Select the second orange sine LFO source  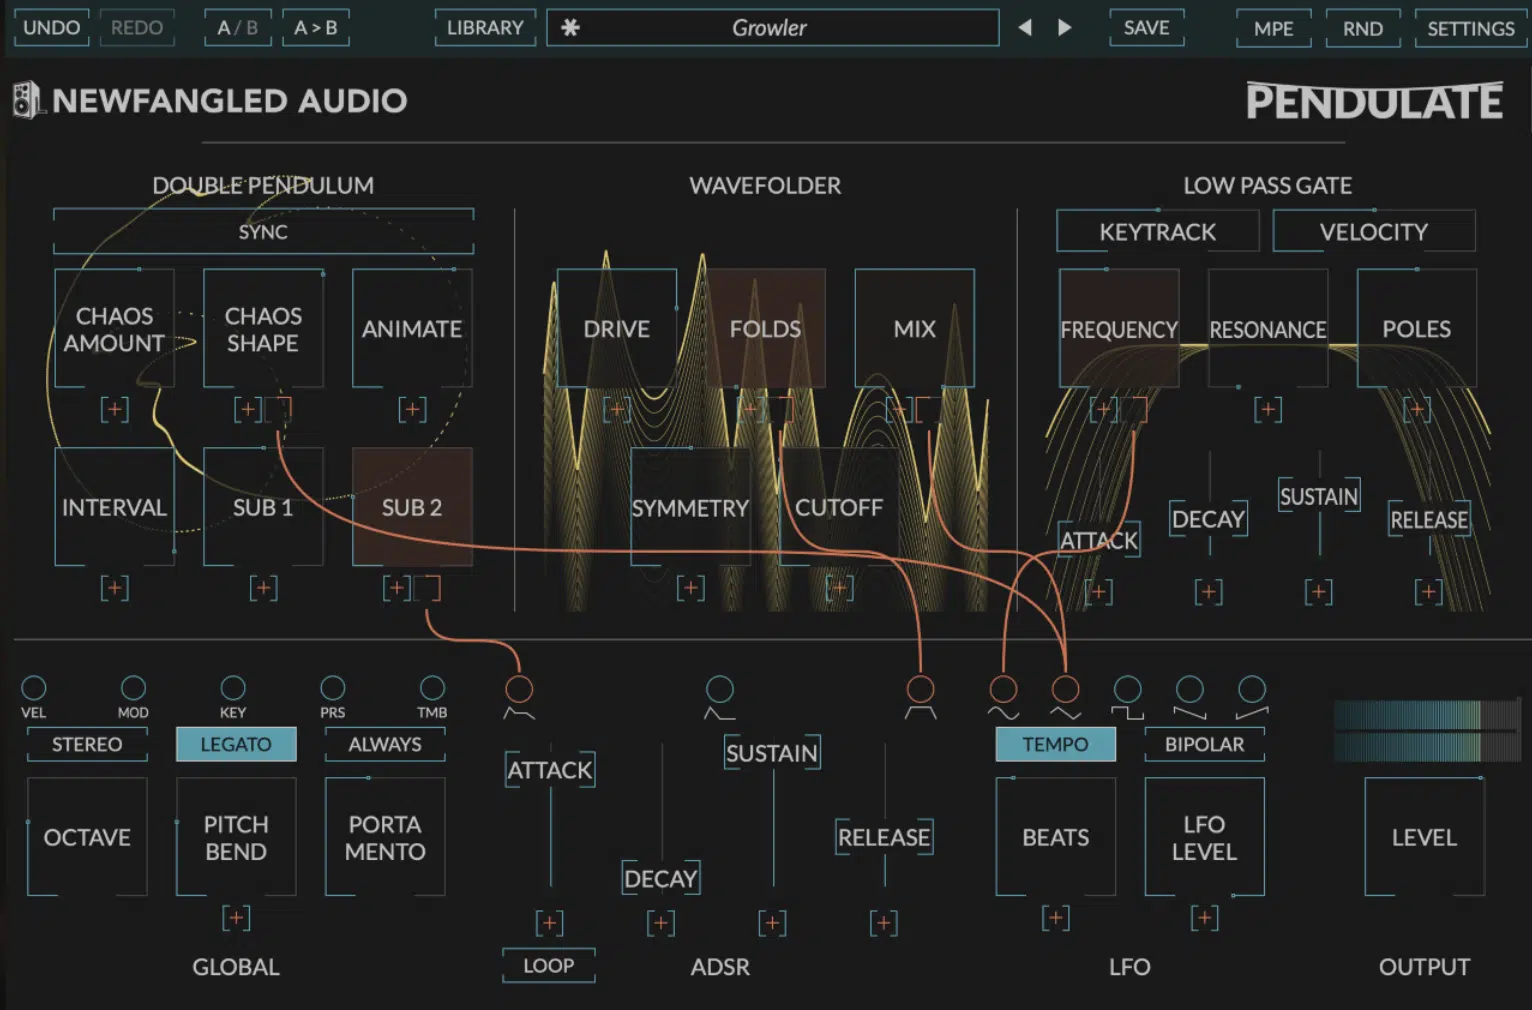[x=1066, y=689]
